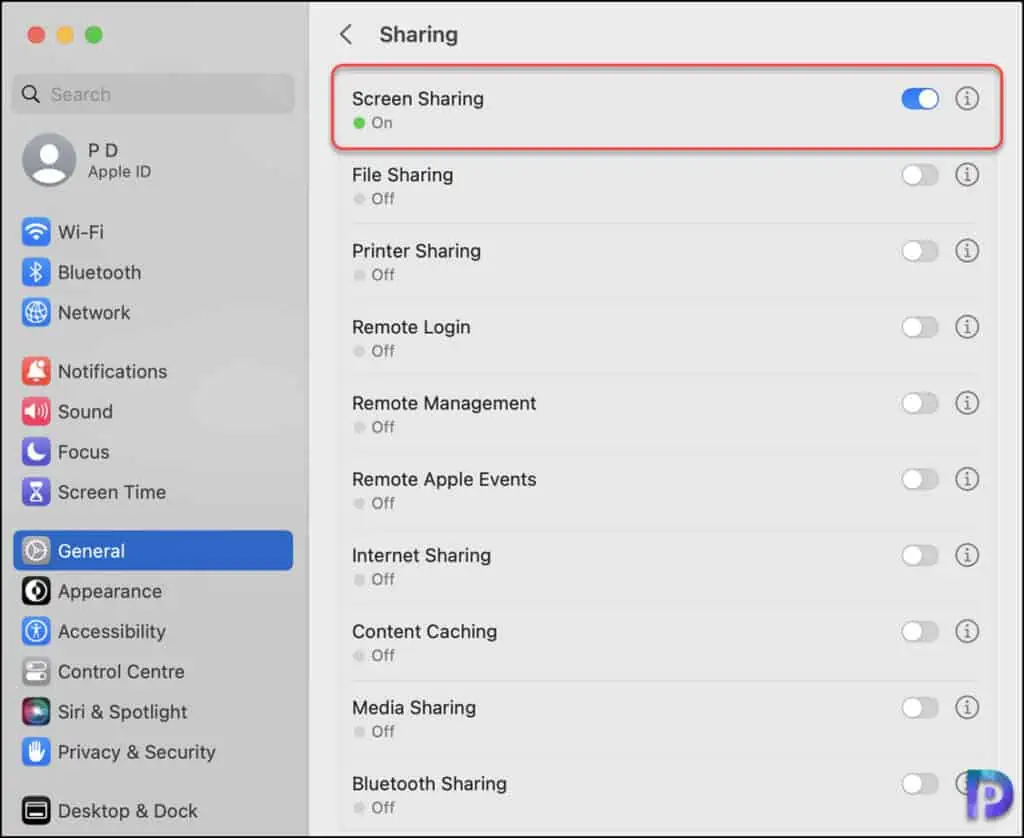Click the Siri & Spotlight icon
This screenshot has width=1024, height=838.
36,712
